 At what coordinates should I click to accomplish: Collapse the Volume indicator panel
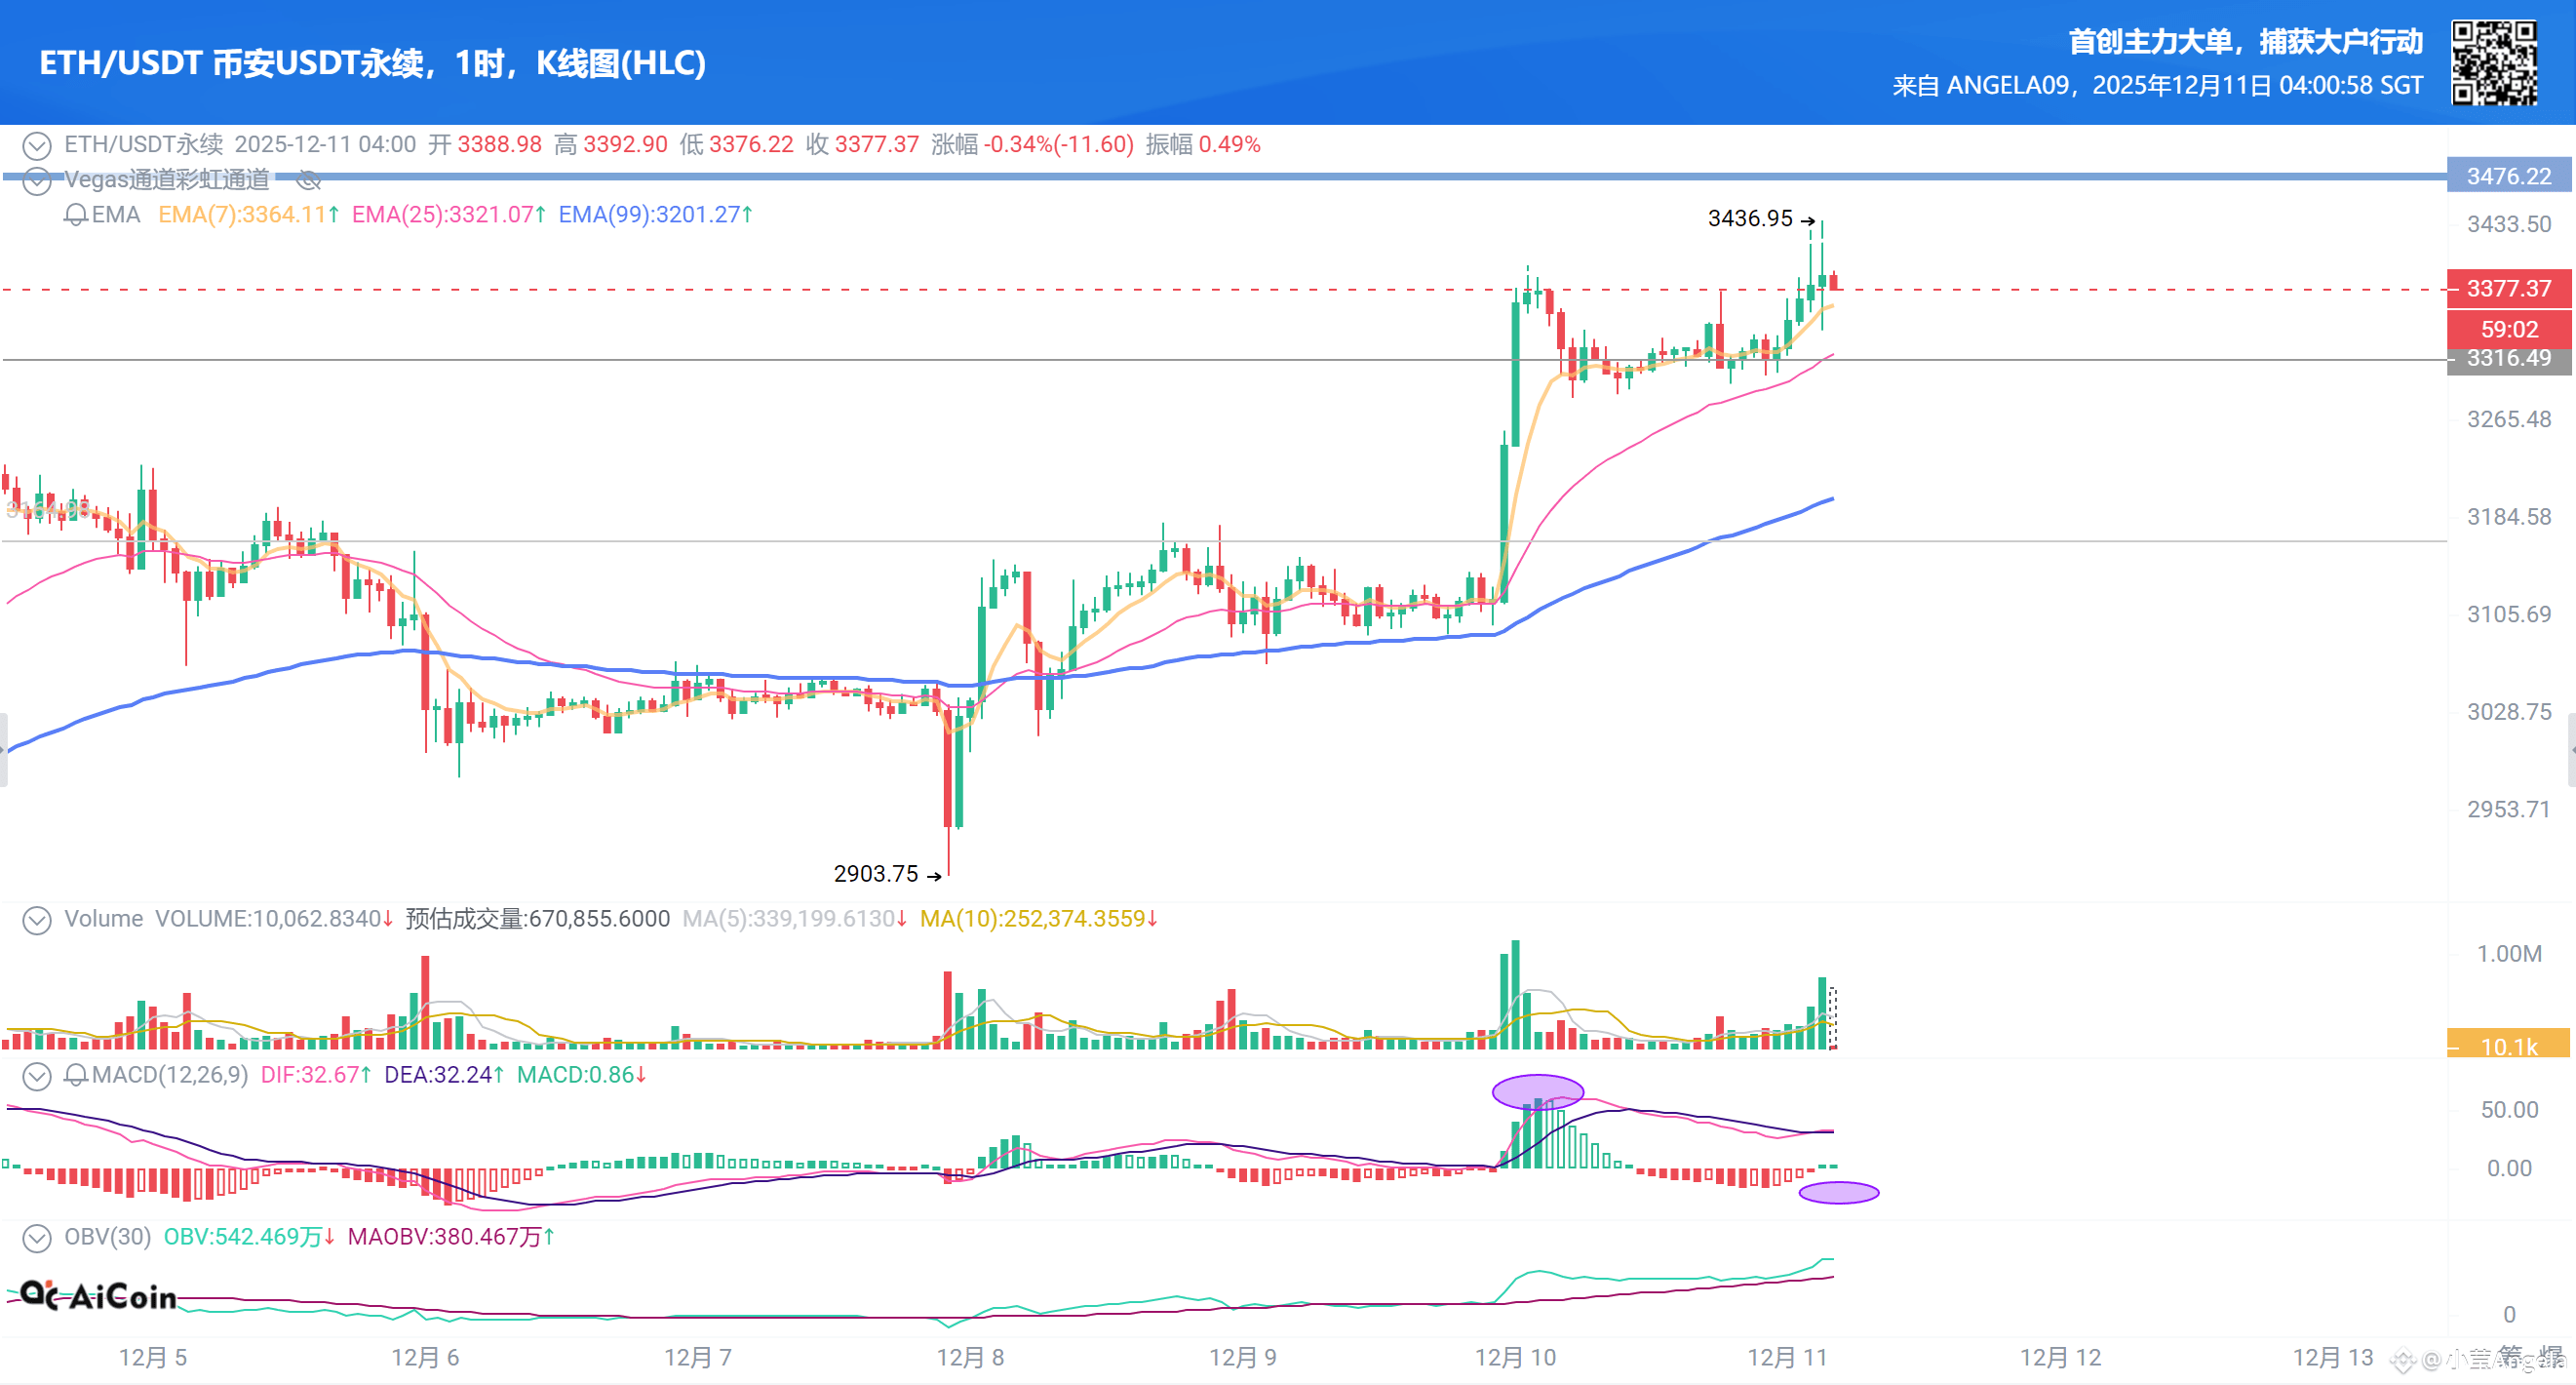(x=37, y=920)
